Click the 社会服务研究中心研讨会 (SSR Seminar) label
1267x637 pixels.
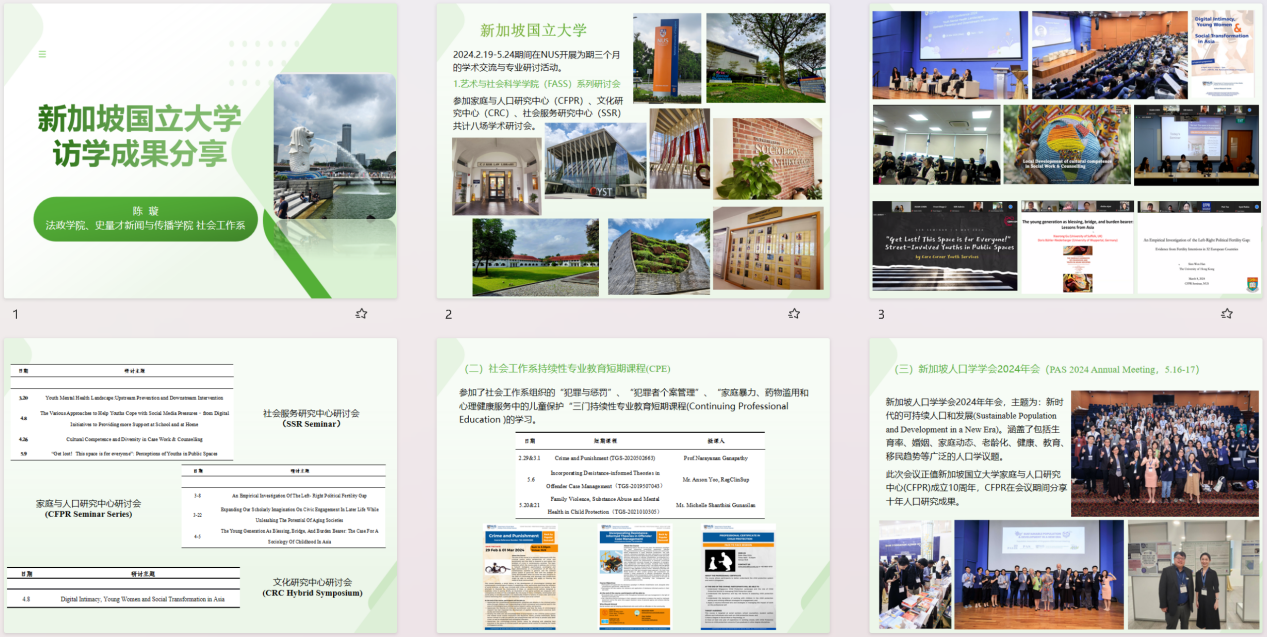(311, 418)
